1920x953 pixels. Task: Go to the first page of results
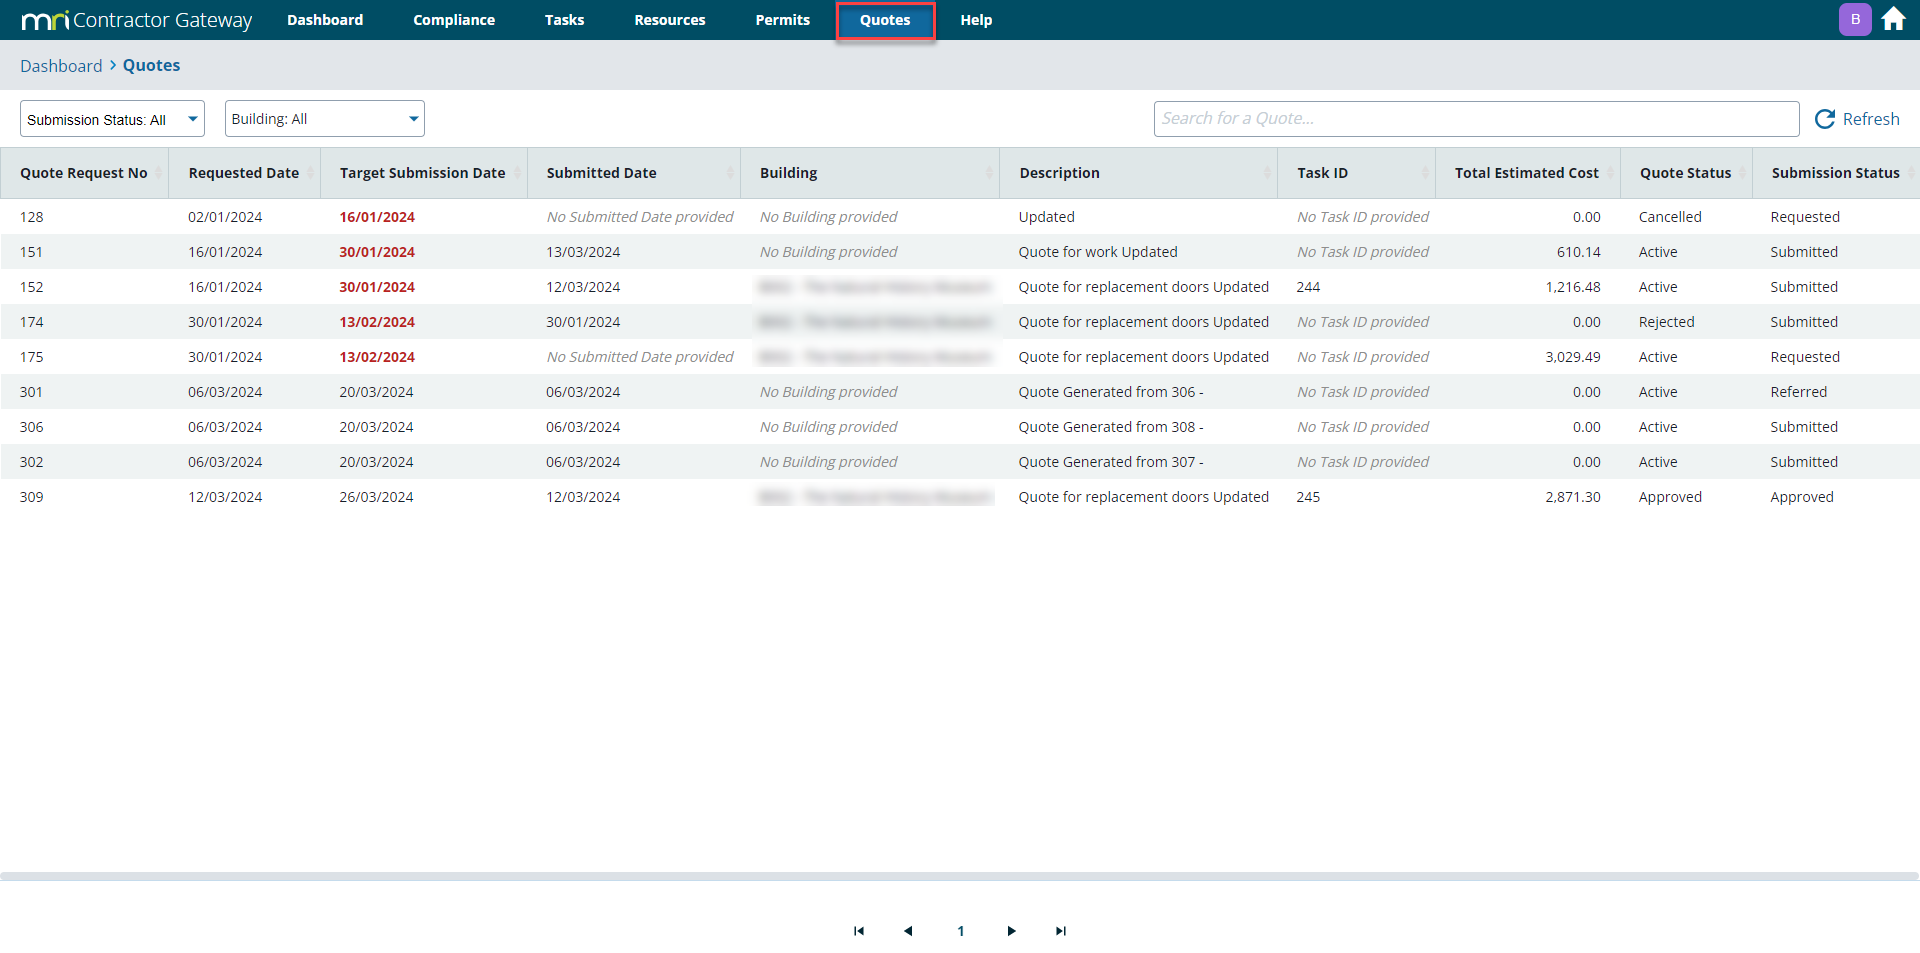(858, 931)
